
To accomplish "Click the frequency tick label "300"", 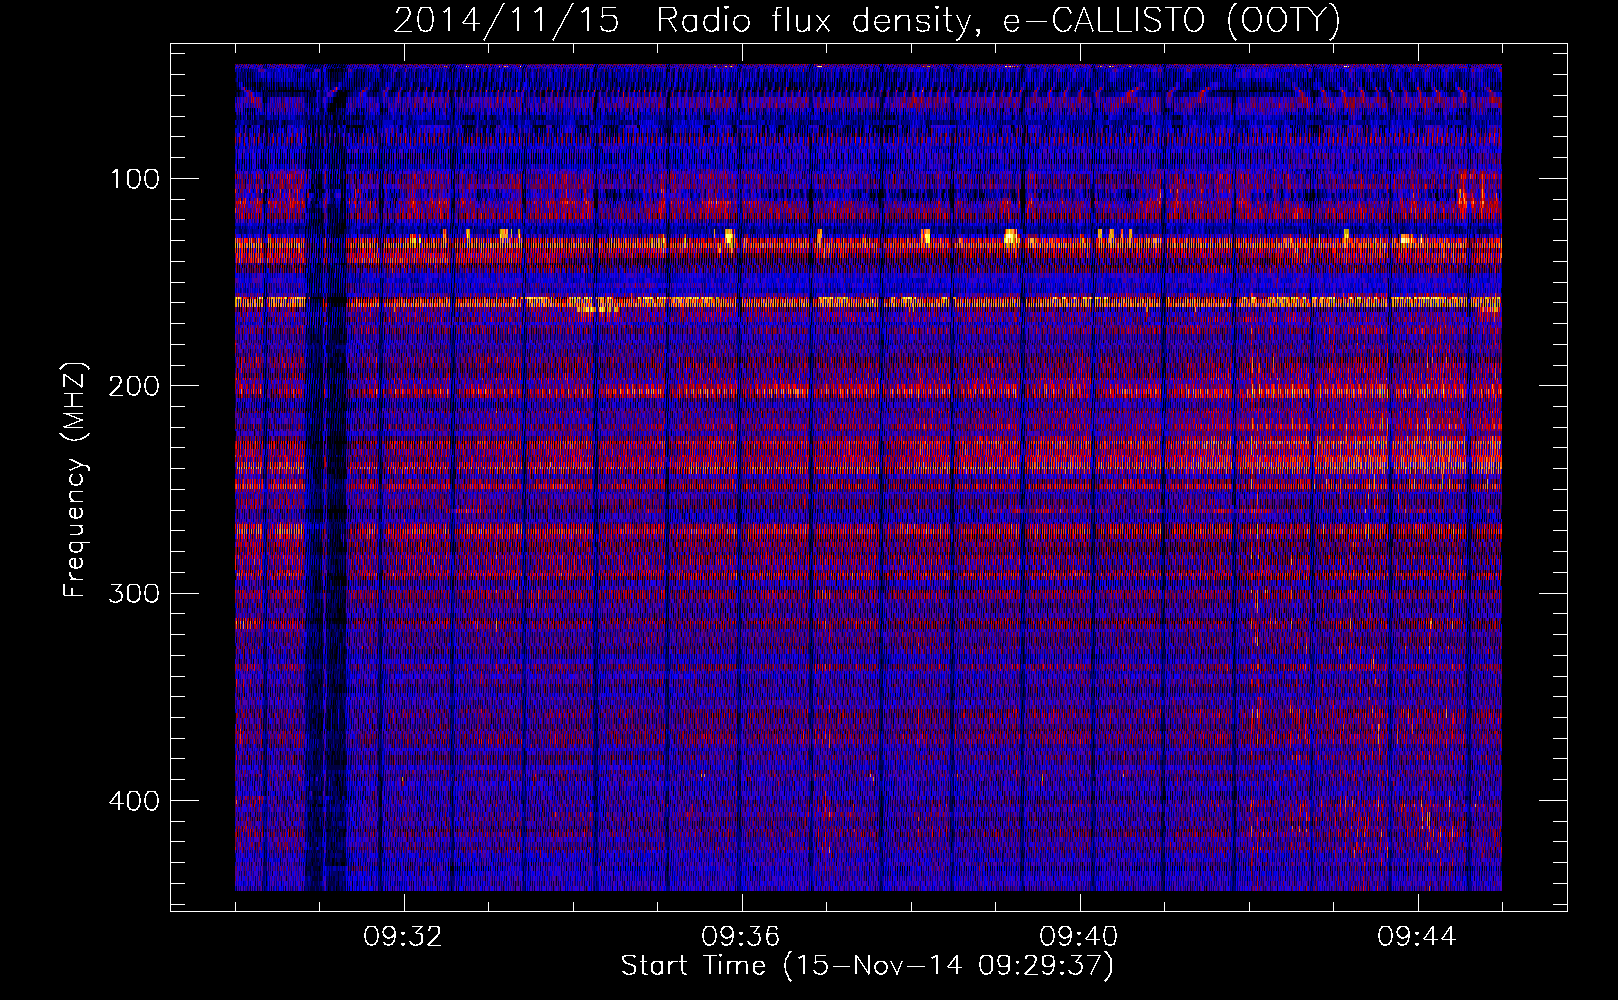I will pos(133,593).
